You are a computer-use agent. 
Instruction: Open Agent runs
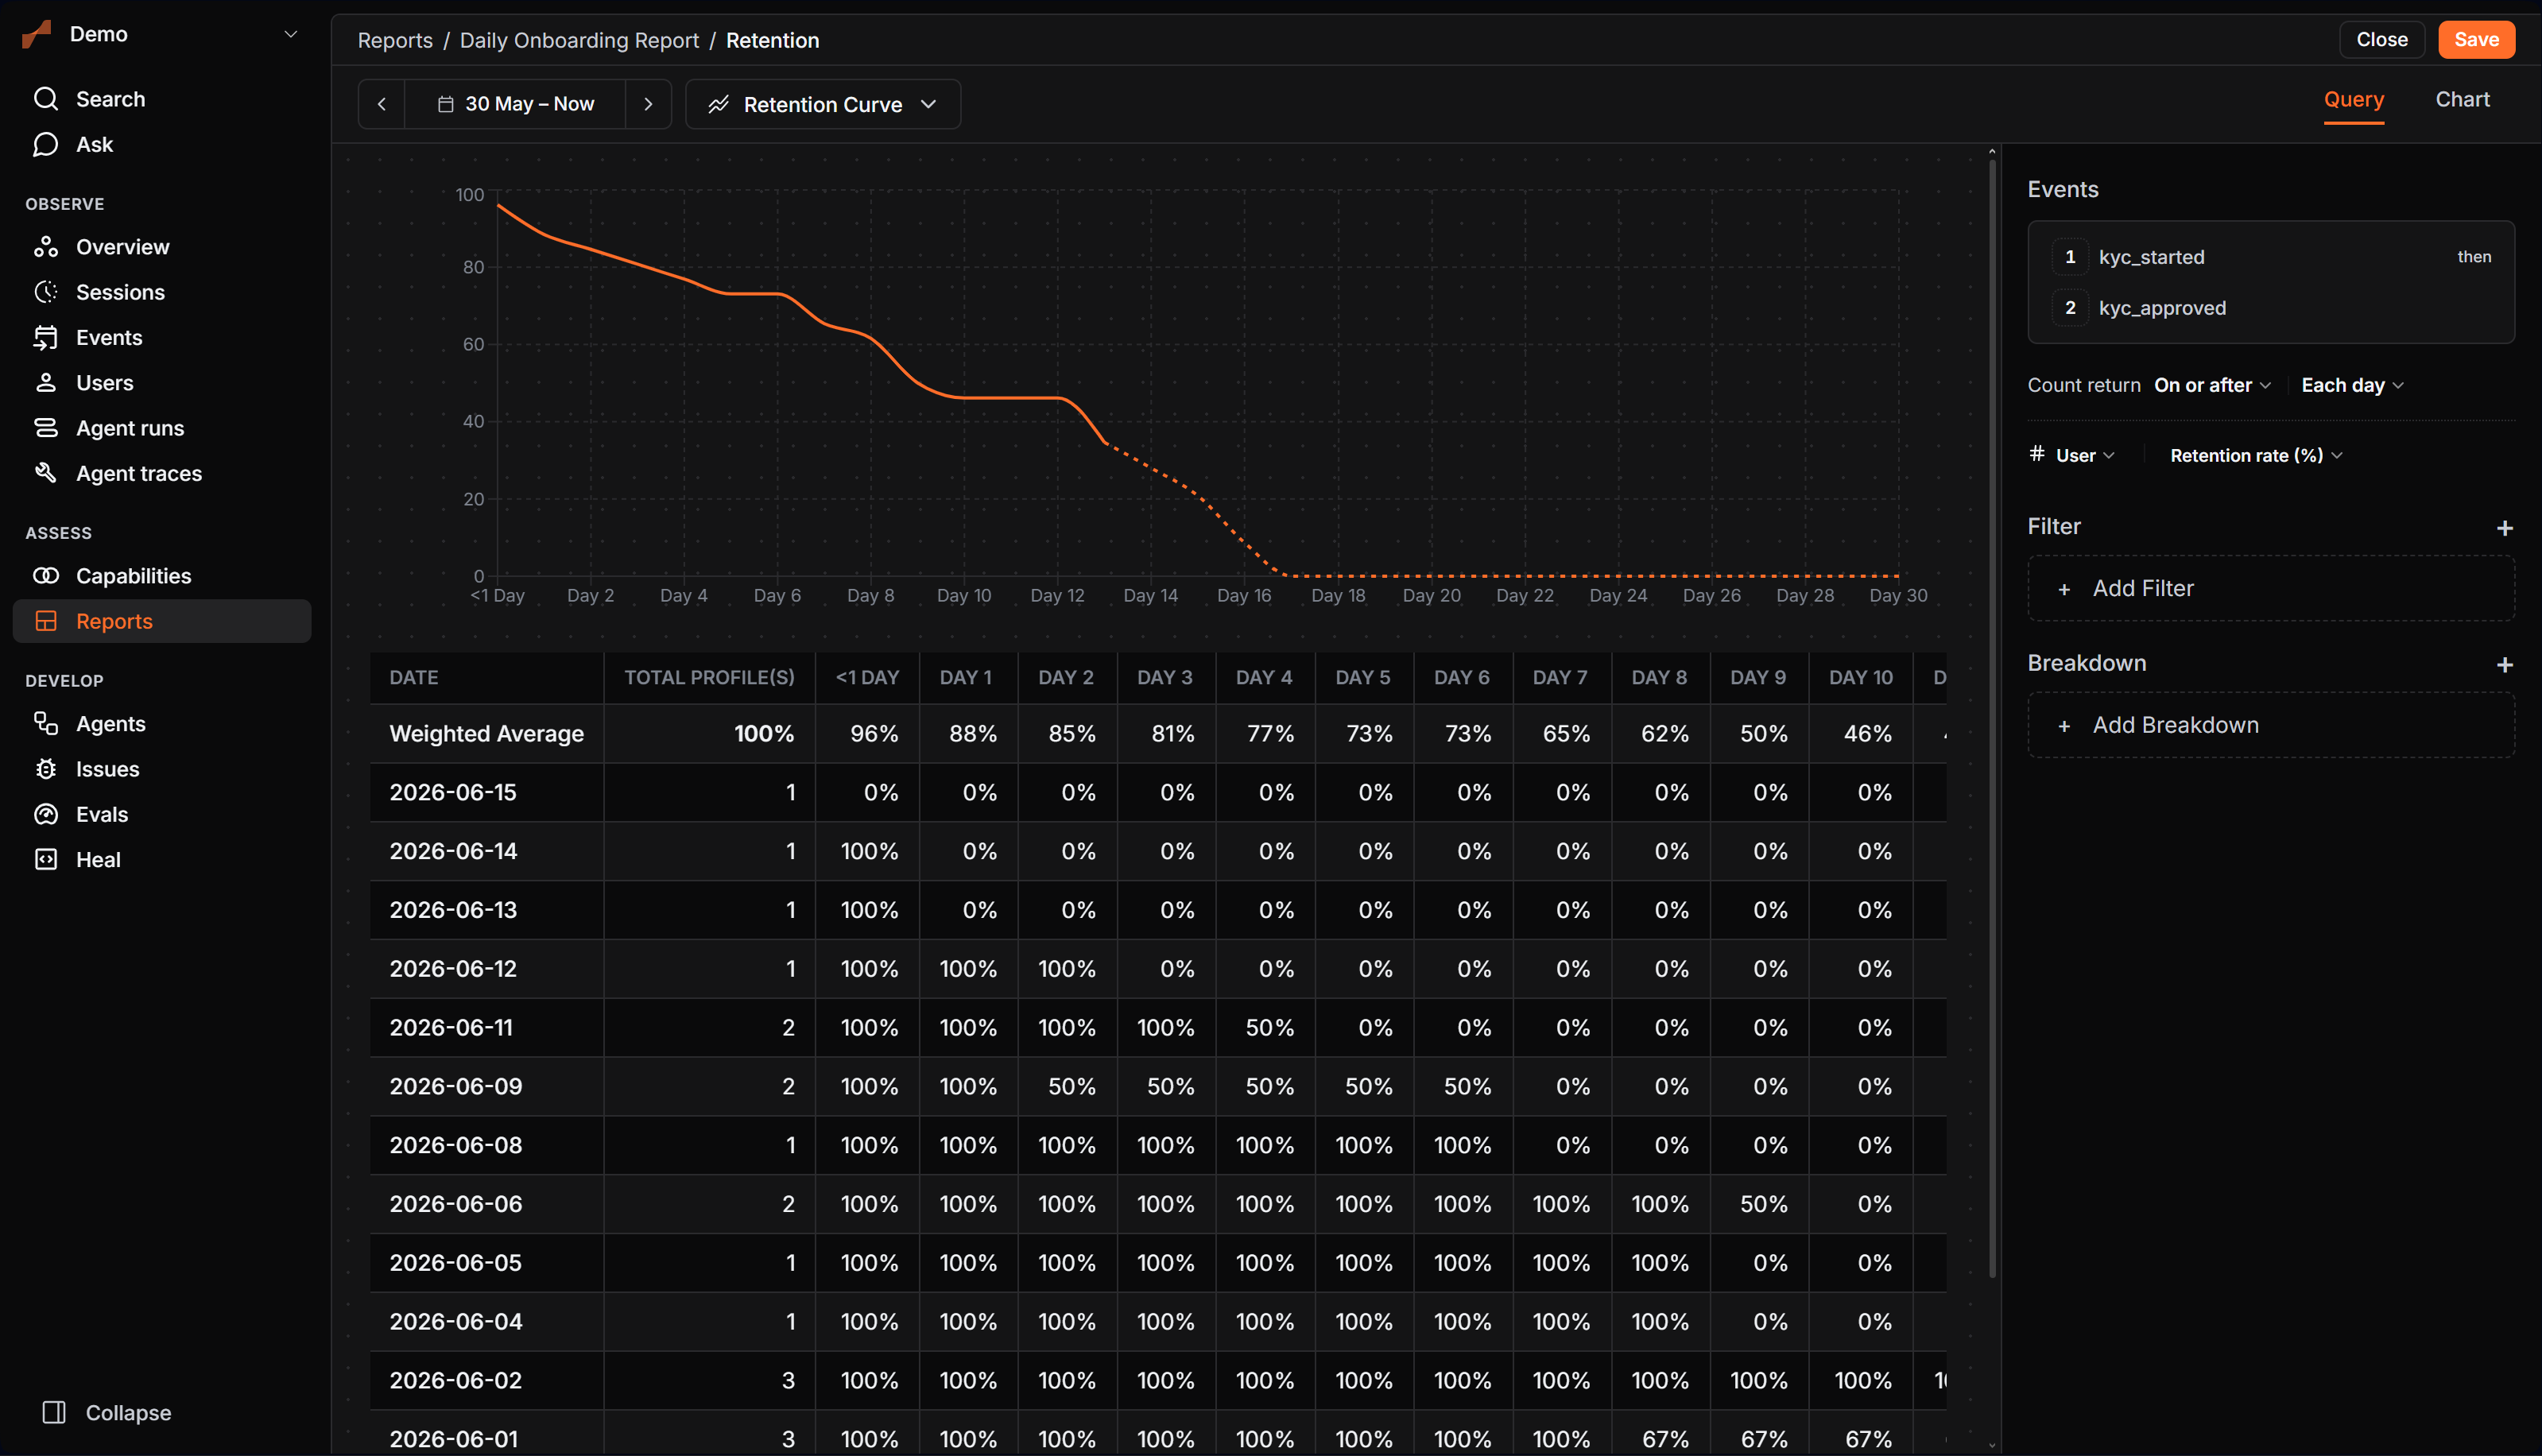(x=162, y=428)
